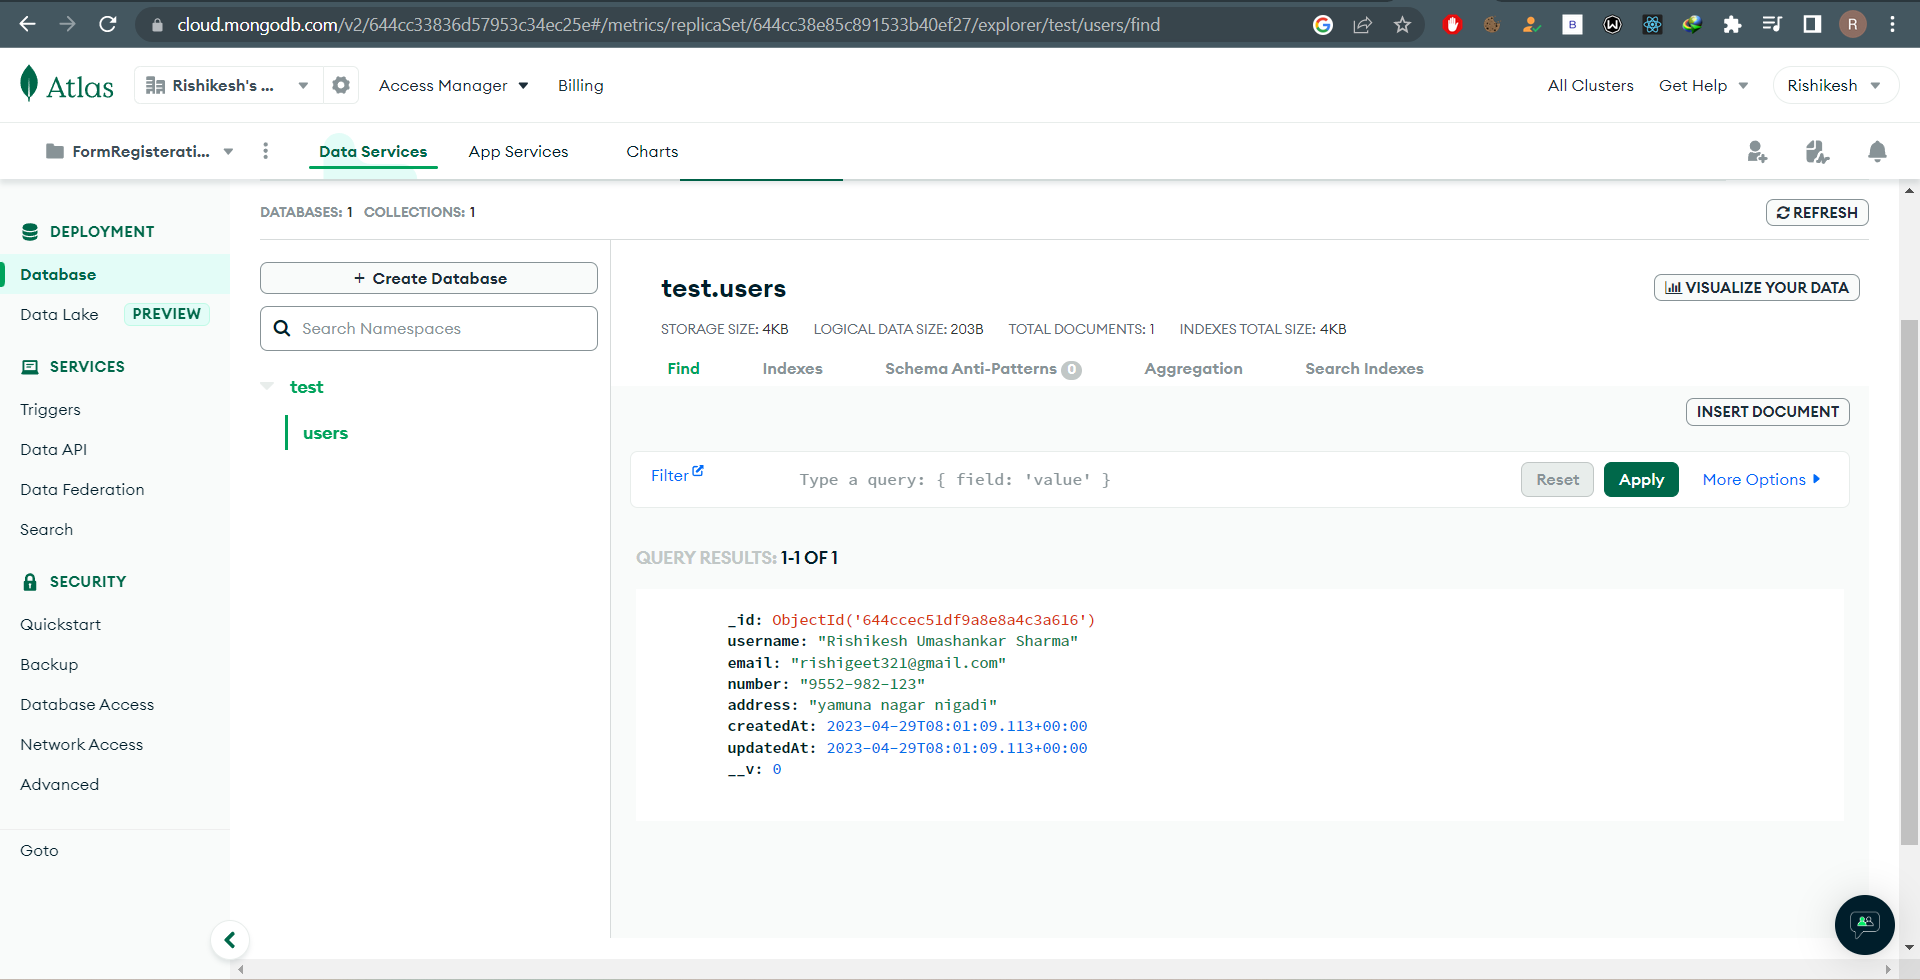Toggle the browser side panel icon
This screenshot has height=980, width=1920.
click(x=1812, y=25)
